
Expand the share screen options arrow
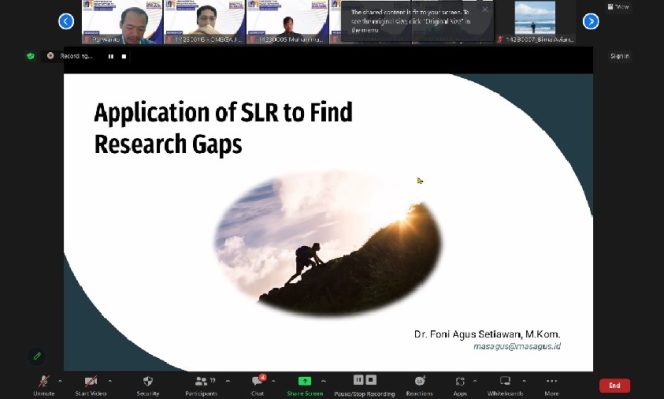324,381
